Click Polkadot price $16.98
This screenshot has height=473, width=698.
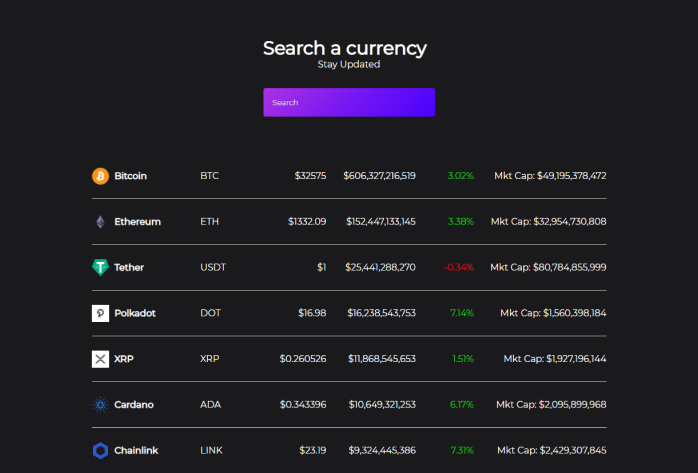click(x=312, y=313)
